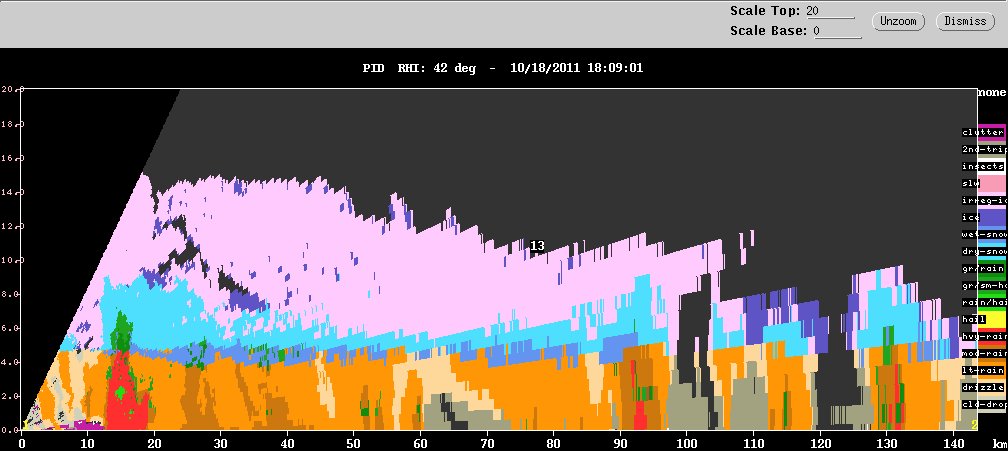Click the 100 km range axis label
Screen dimensions: 1008x451
tap(687, 443)
